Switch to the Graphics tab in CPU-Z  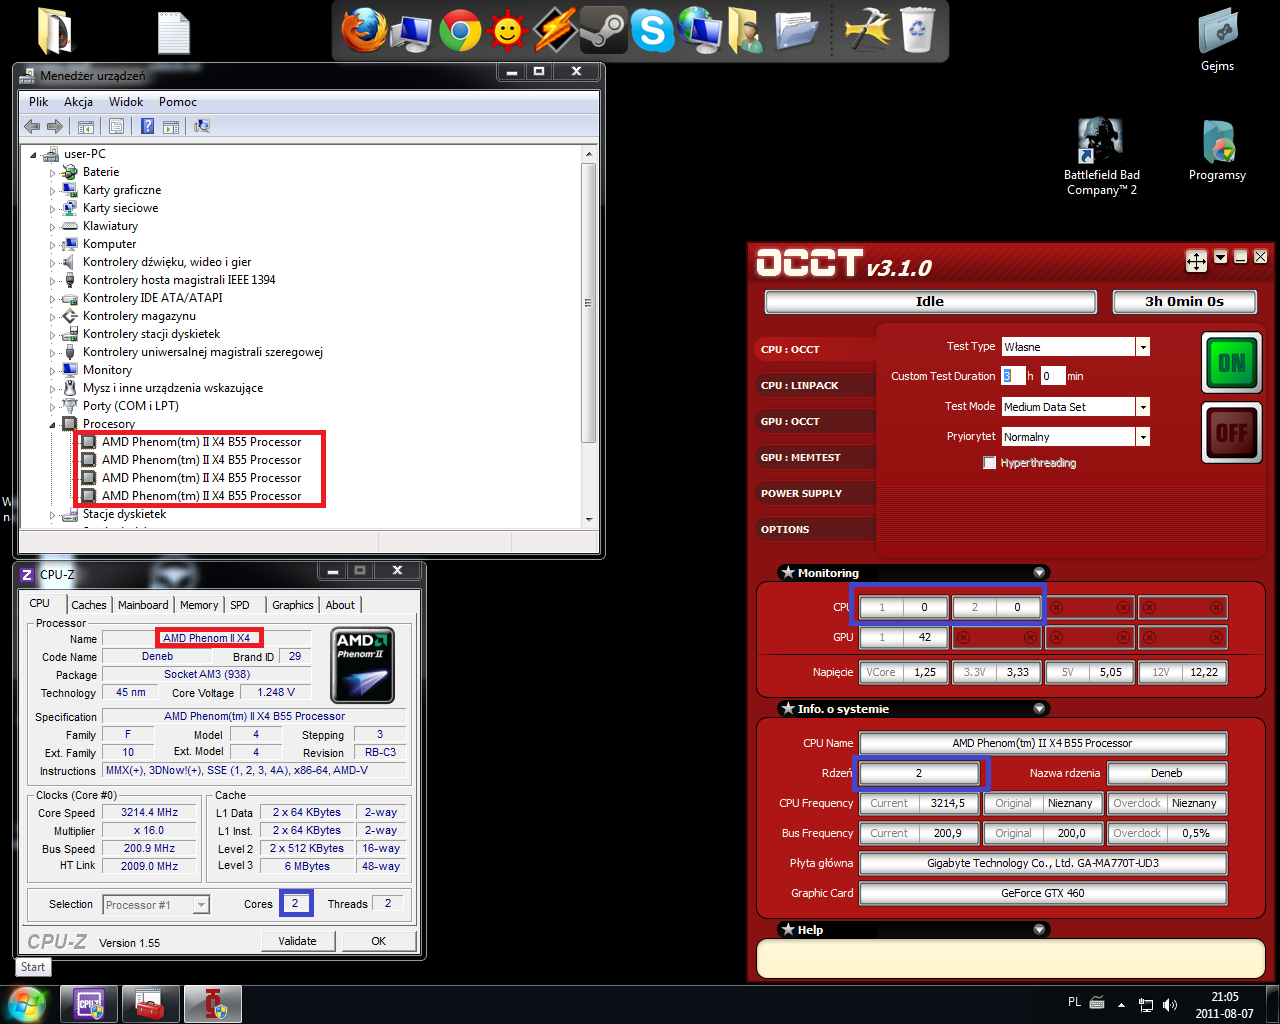pyautogui.click(x=292, y=605)
